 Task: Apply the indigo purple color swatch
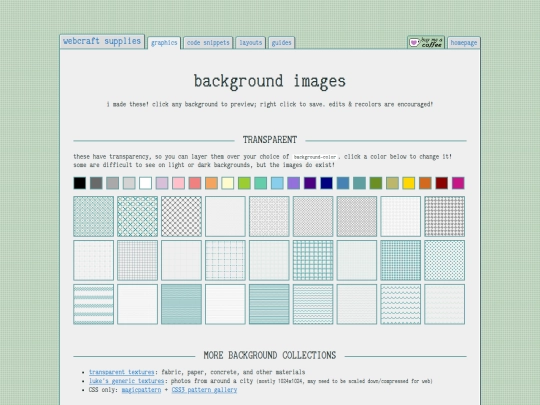pyautogui.click(x=310, y=183)
